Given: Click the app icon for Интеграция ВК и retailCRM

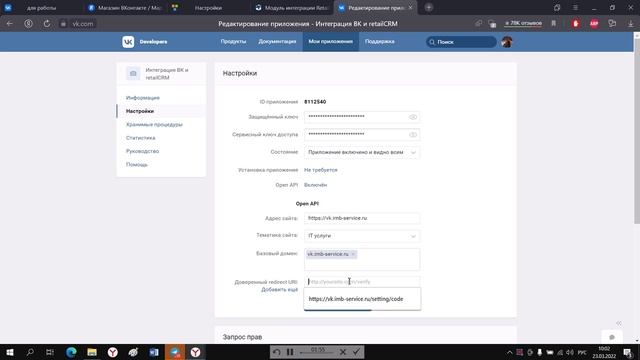Looking at the screenshot, I should pyautogui.click(x=133, y=73).
